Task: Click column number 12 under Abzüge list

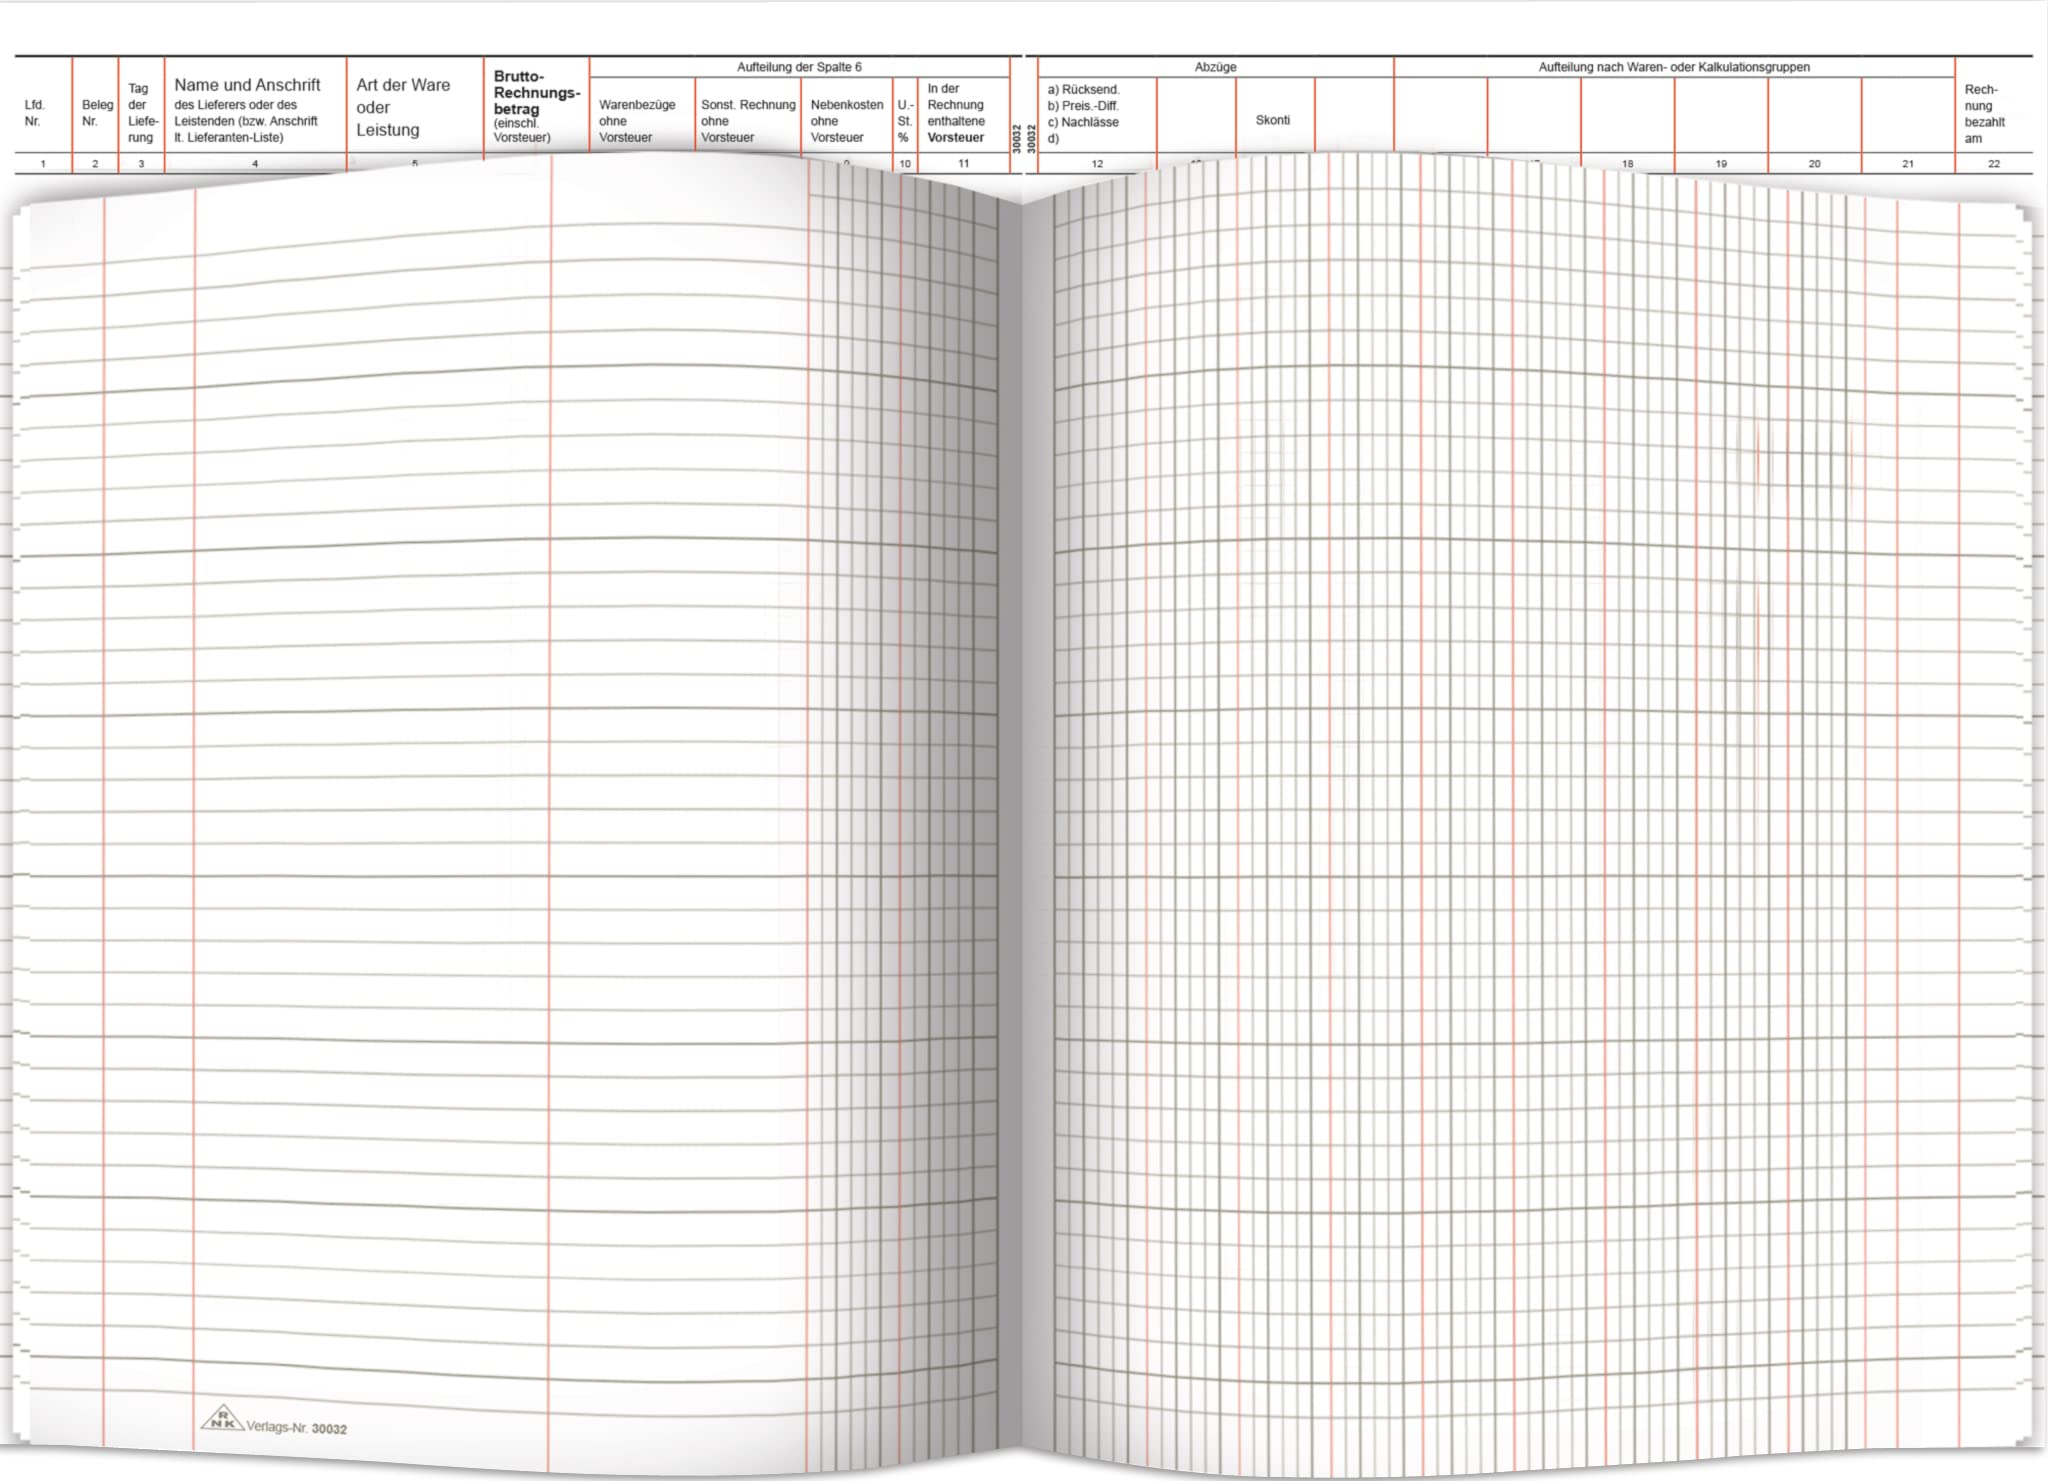Action: pos(1098,163)
